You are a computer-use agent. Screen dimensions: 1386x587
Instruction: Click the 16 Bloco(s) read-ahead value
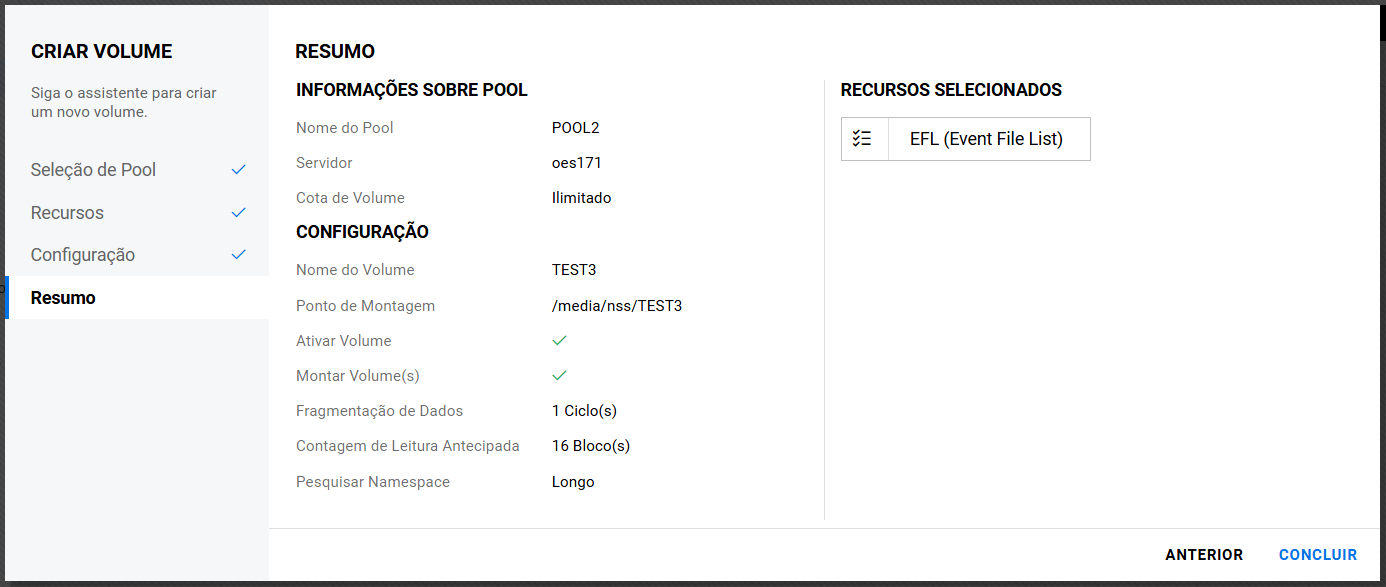click(591, 446)
